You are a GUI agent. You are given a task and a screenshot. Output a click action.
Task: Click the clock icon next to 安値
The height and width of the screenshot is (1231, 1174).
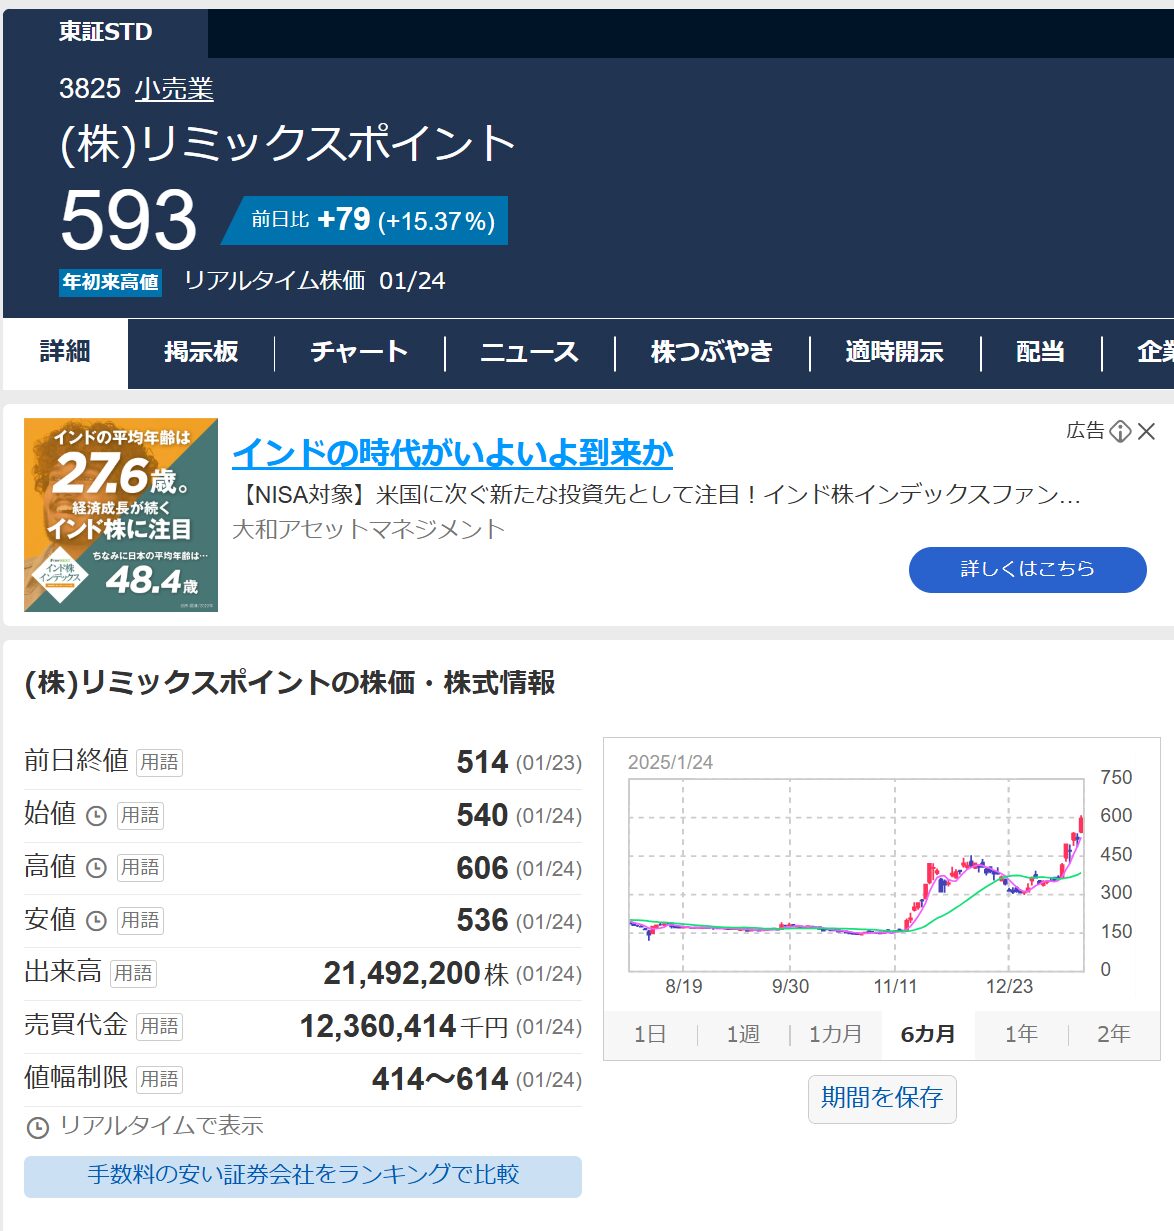click(x=96, y=921)
